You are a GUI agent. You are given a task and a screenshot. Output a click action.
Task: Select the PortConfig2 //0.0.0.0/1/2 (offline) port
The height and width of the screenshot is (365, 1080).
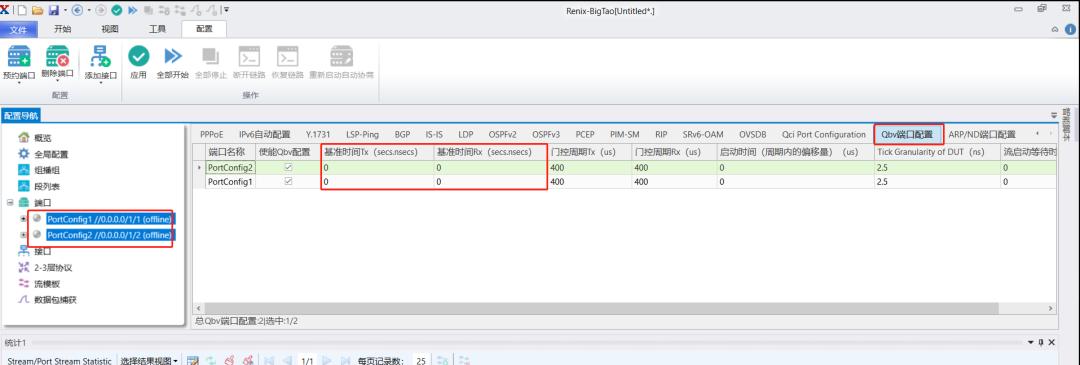tap(109, 235)
